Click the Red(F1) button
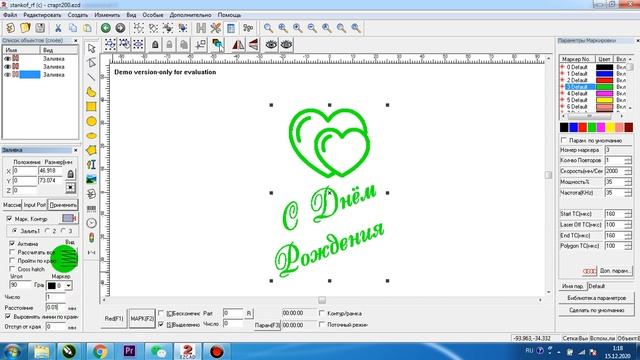This screenshot has height=360, width=640. [x=114, y=318]
